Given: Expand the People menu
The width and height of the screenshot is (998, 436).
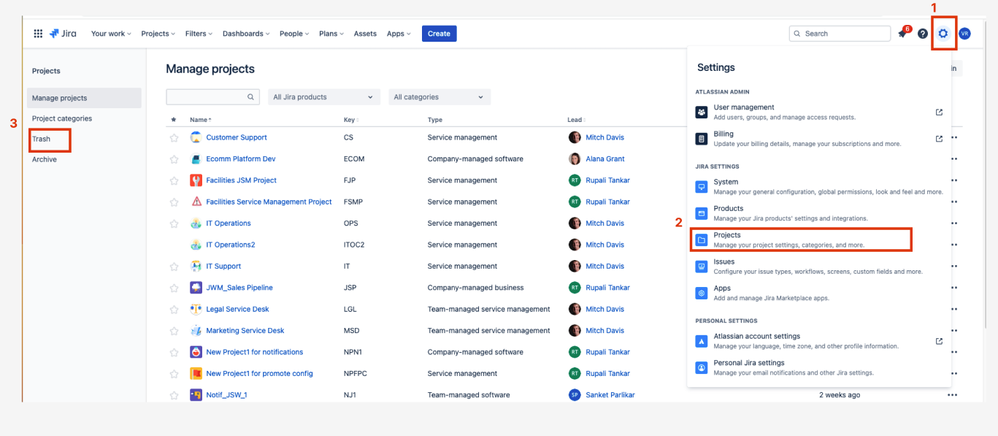Looking at the screenshot, I should (294, 34).
